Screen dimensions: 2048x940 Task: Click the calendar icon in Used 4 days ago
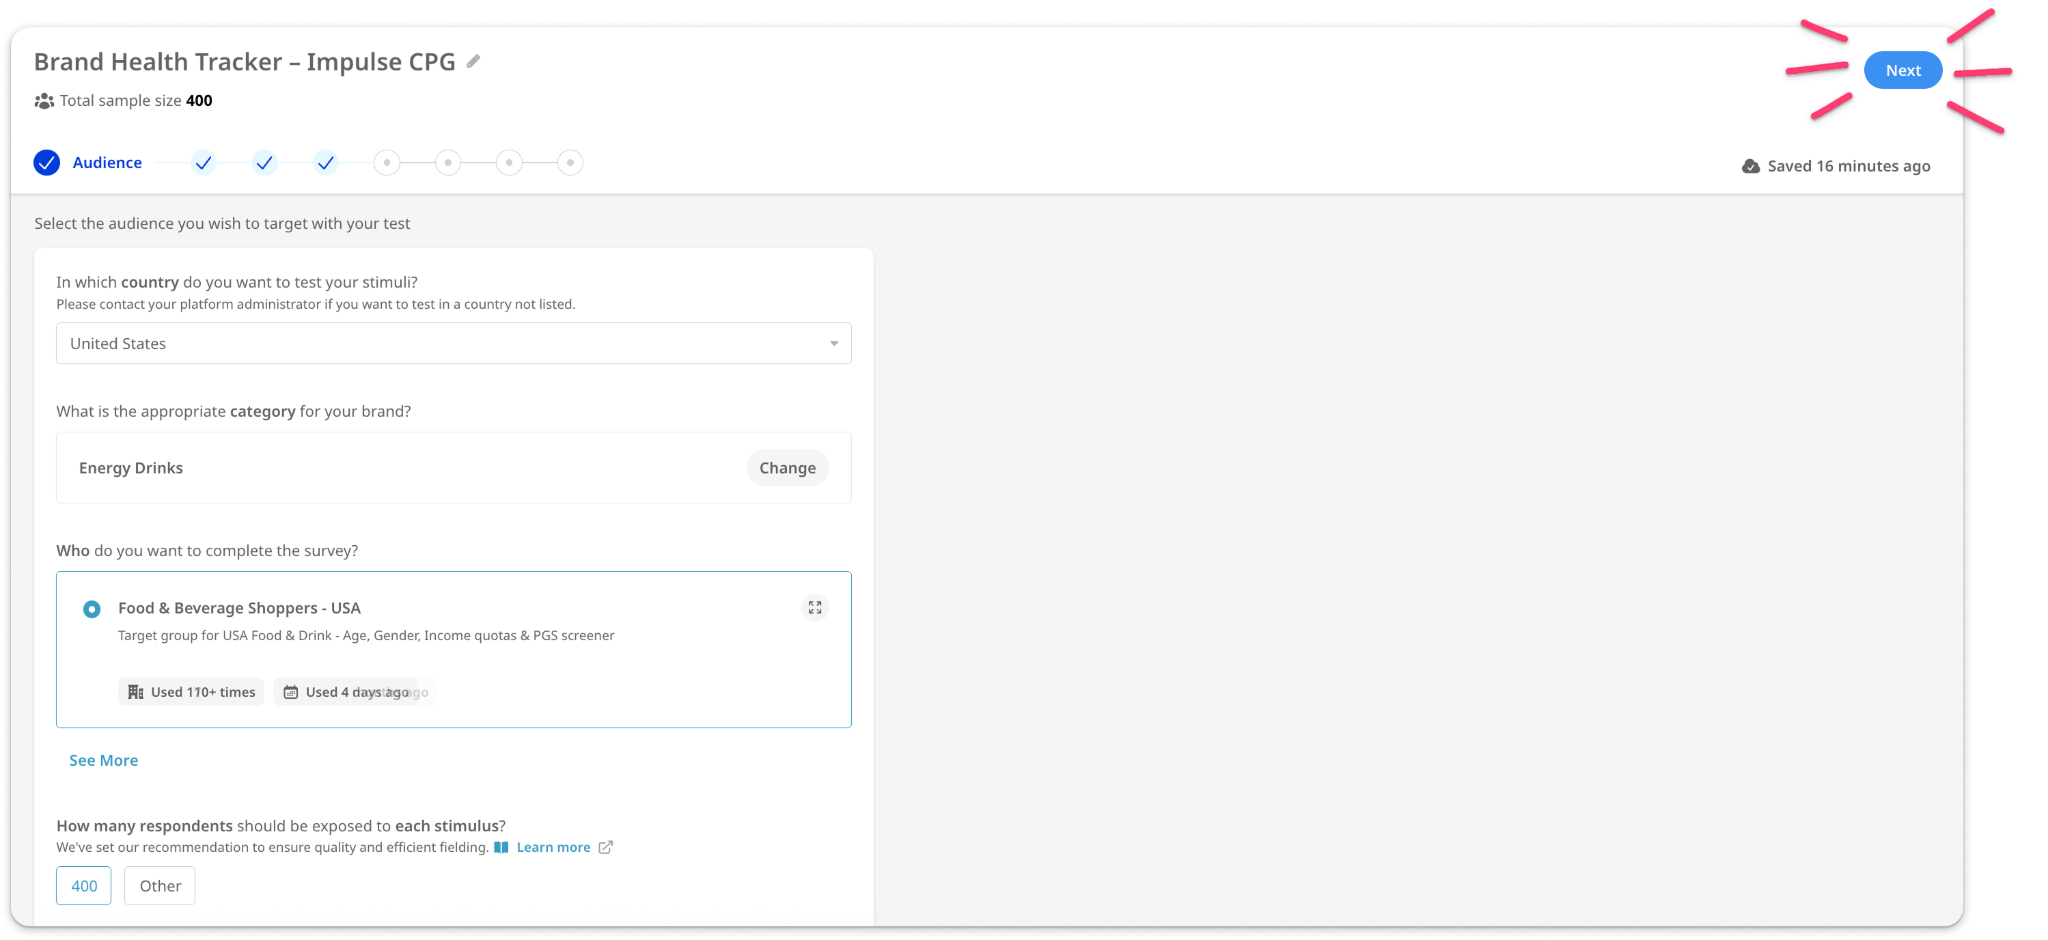click(291, 692)
